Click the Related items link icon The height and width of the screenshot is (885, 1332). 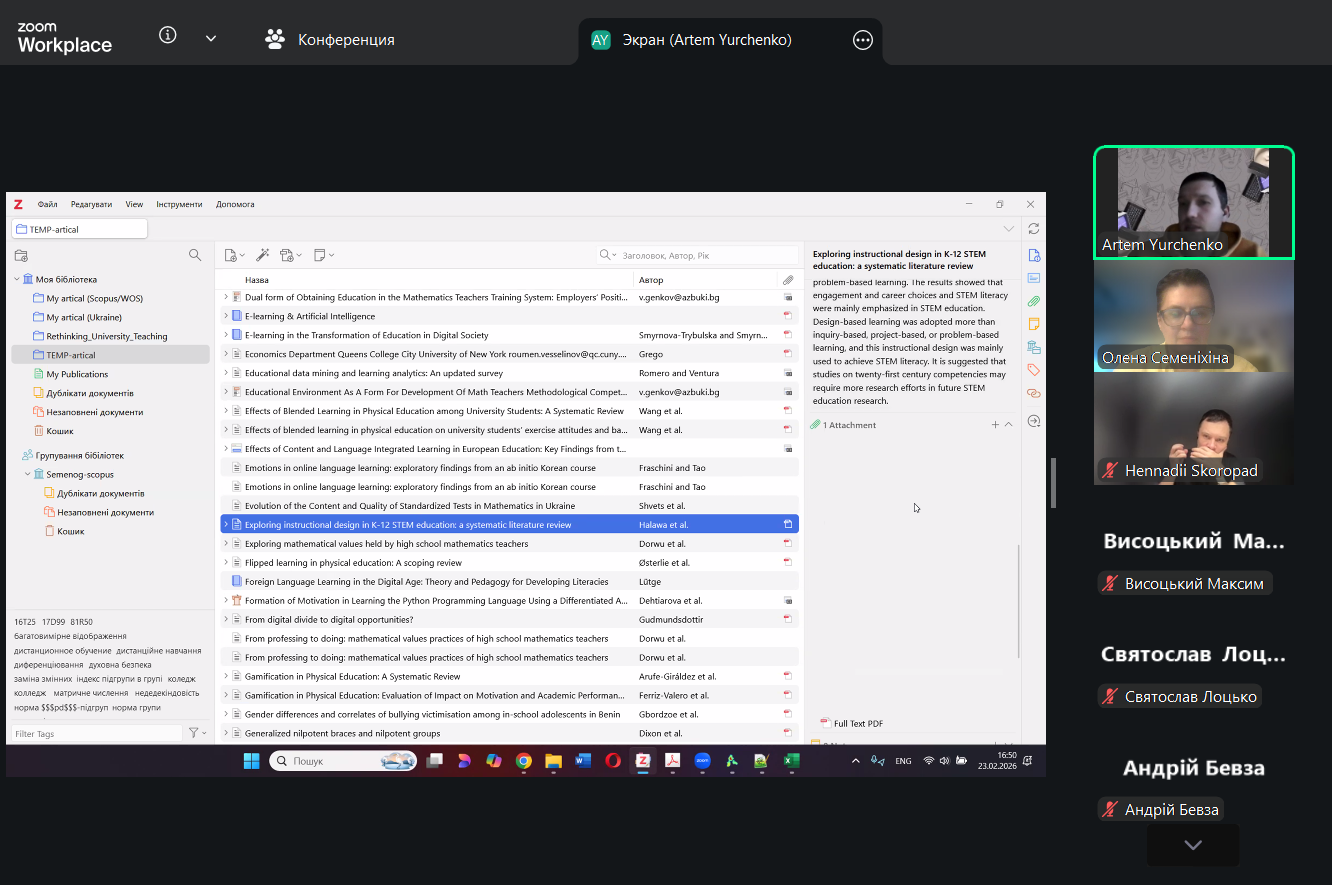1033,393
